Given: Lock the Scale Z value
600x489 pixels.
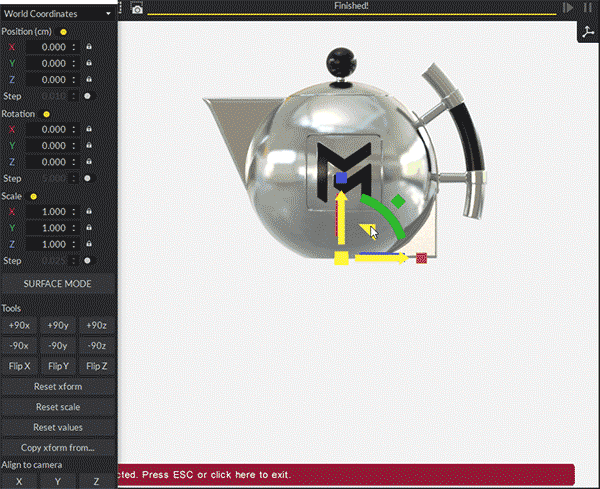Looking at the screenshot, I should (89, 244).
